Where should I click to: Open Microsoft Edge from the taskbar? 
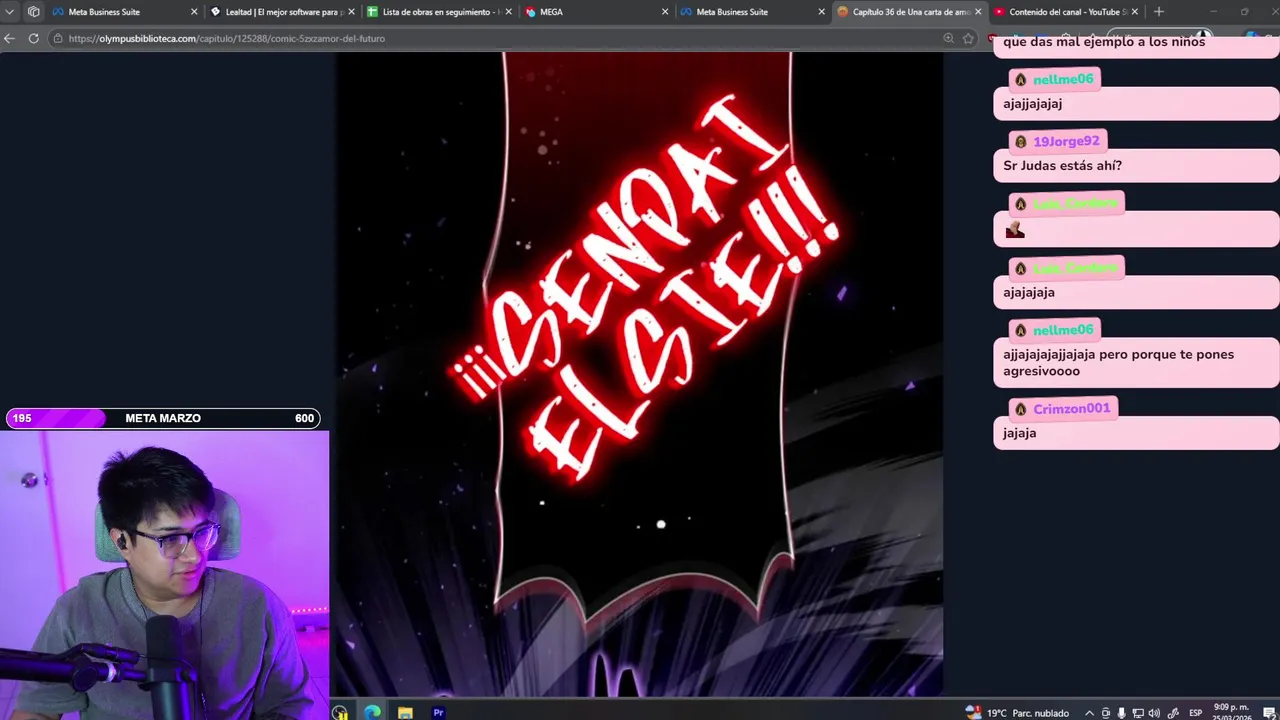tap(372, 712)
